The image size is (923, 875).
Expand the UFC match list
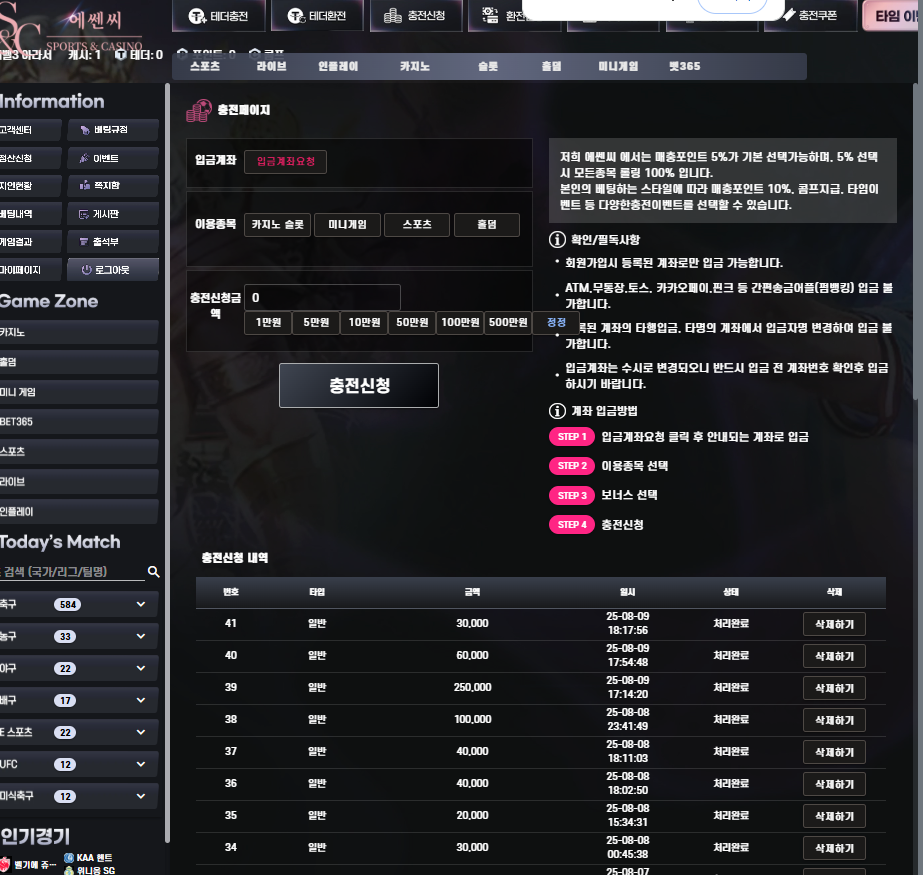140,765
